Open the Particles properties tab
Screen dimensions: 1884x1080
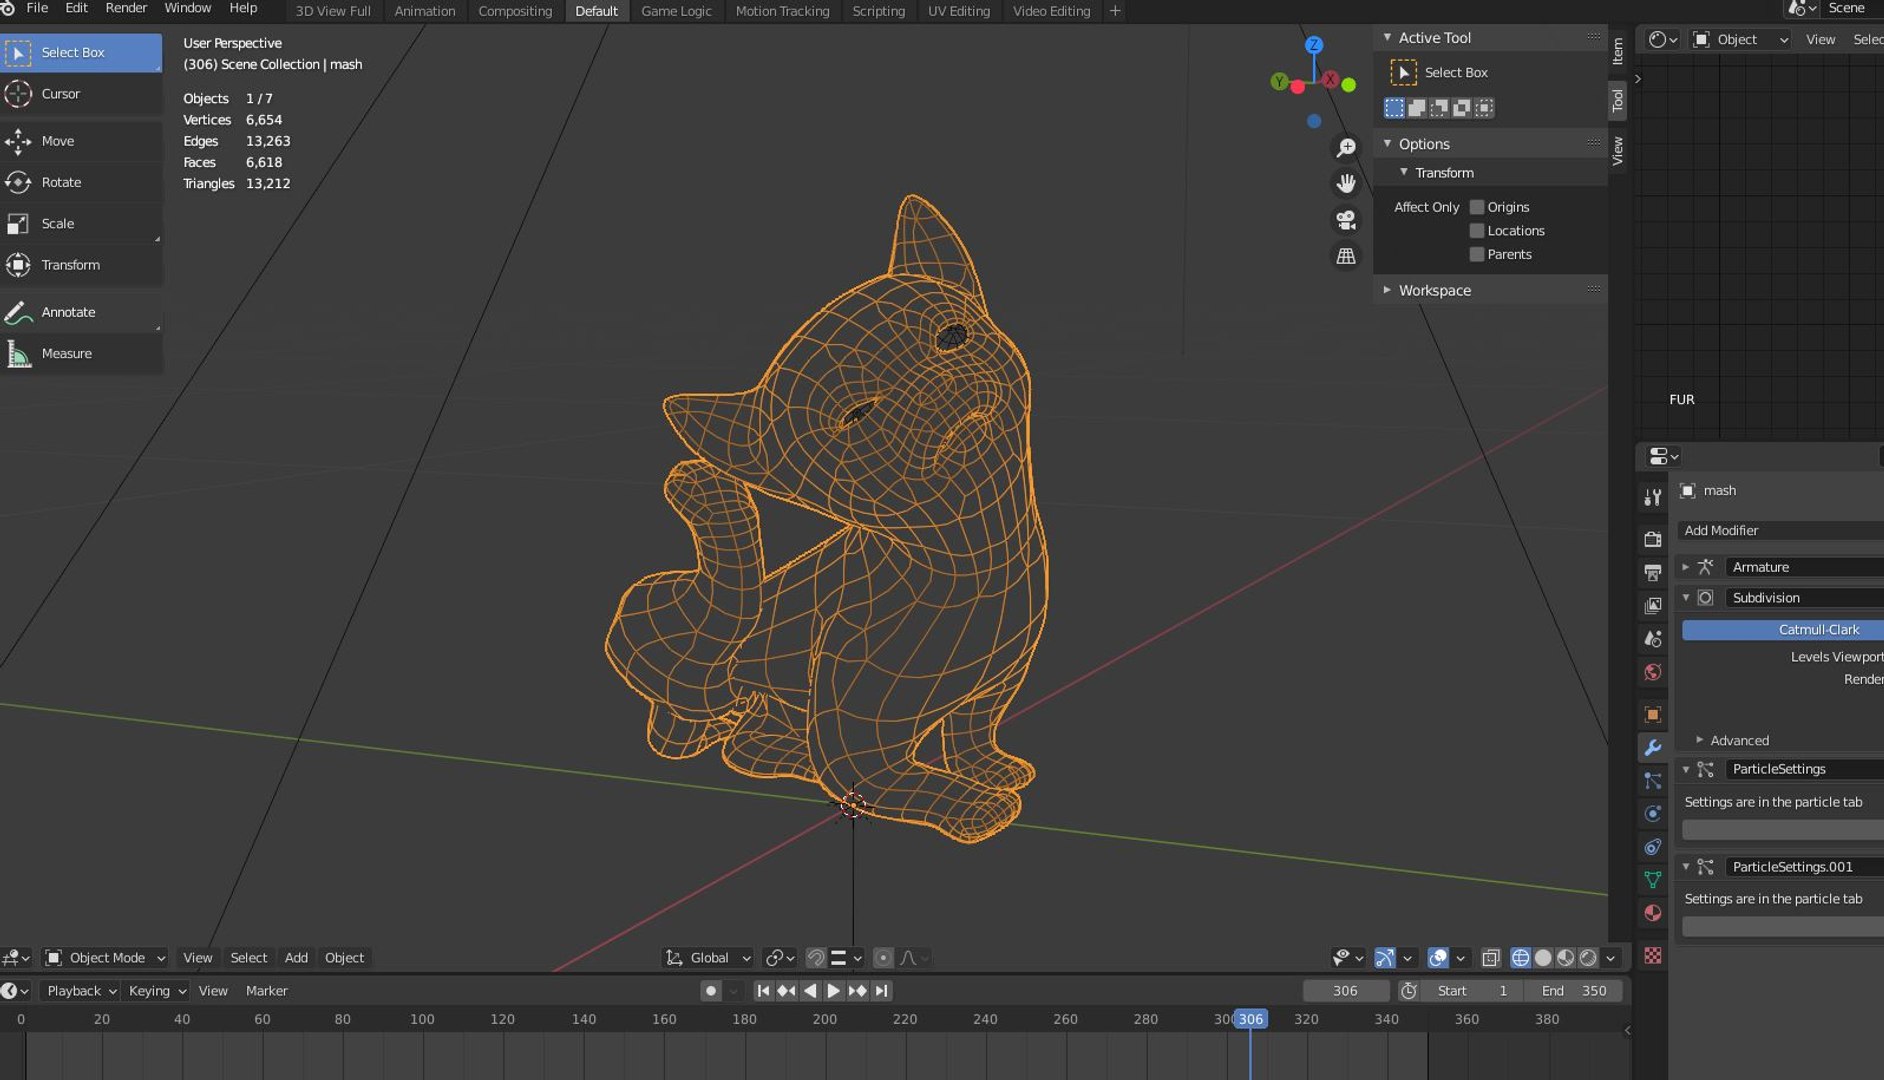pyautogui.click(x=1652, y=780)
